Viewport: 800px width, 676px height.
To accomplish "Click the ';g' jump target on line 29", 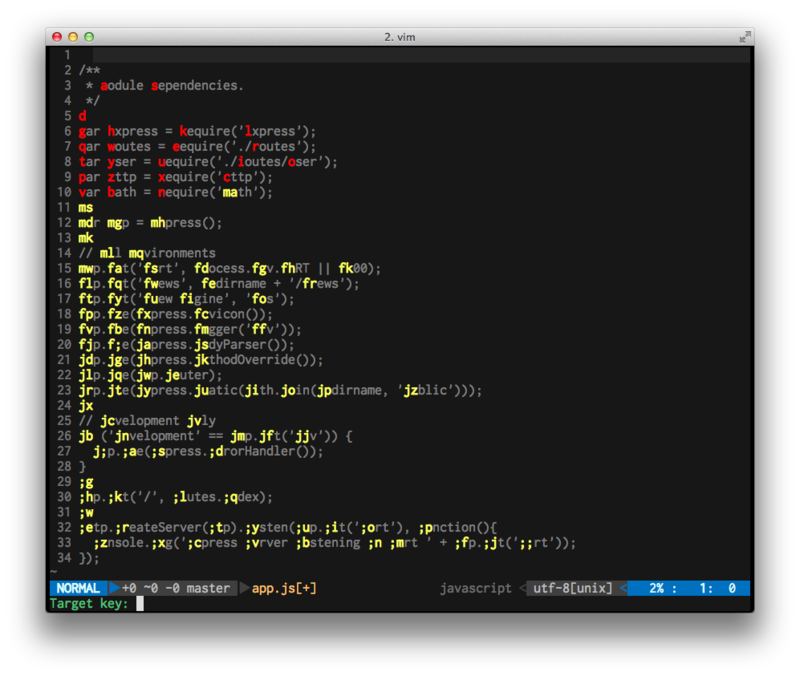I will coord(86,482).
